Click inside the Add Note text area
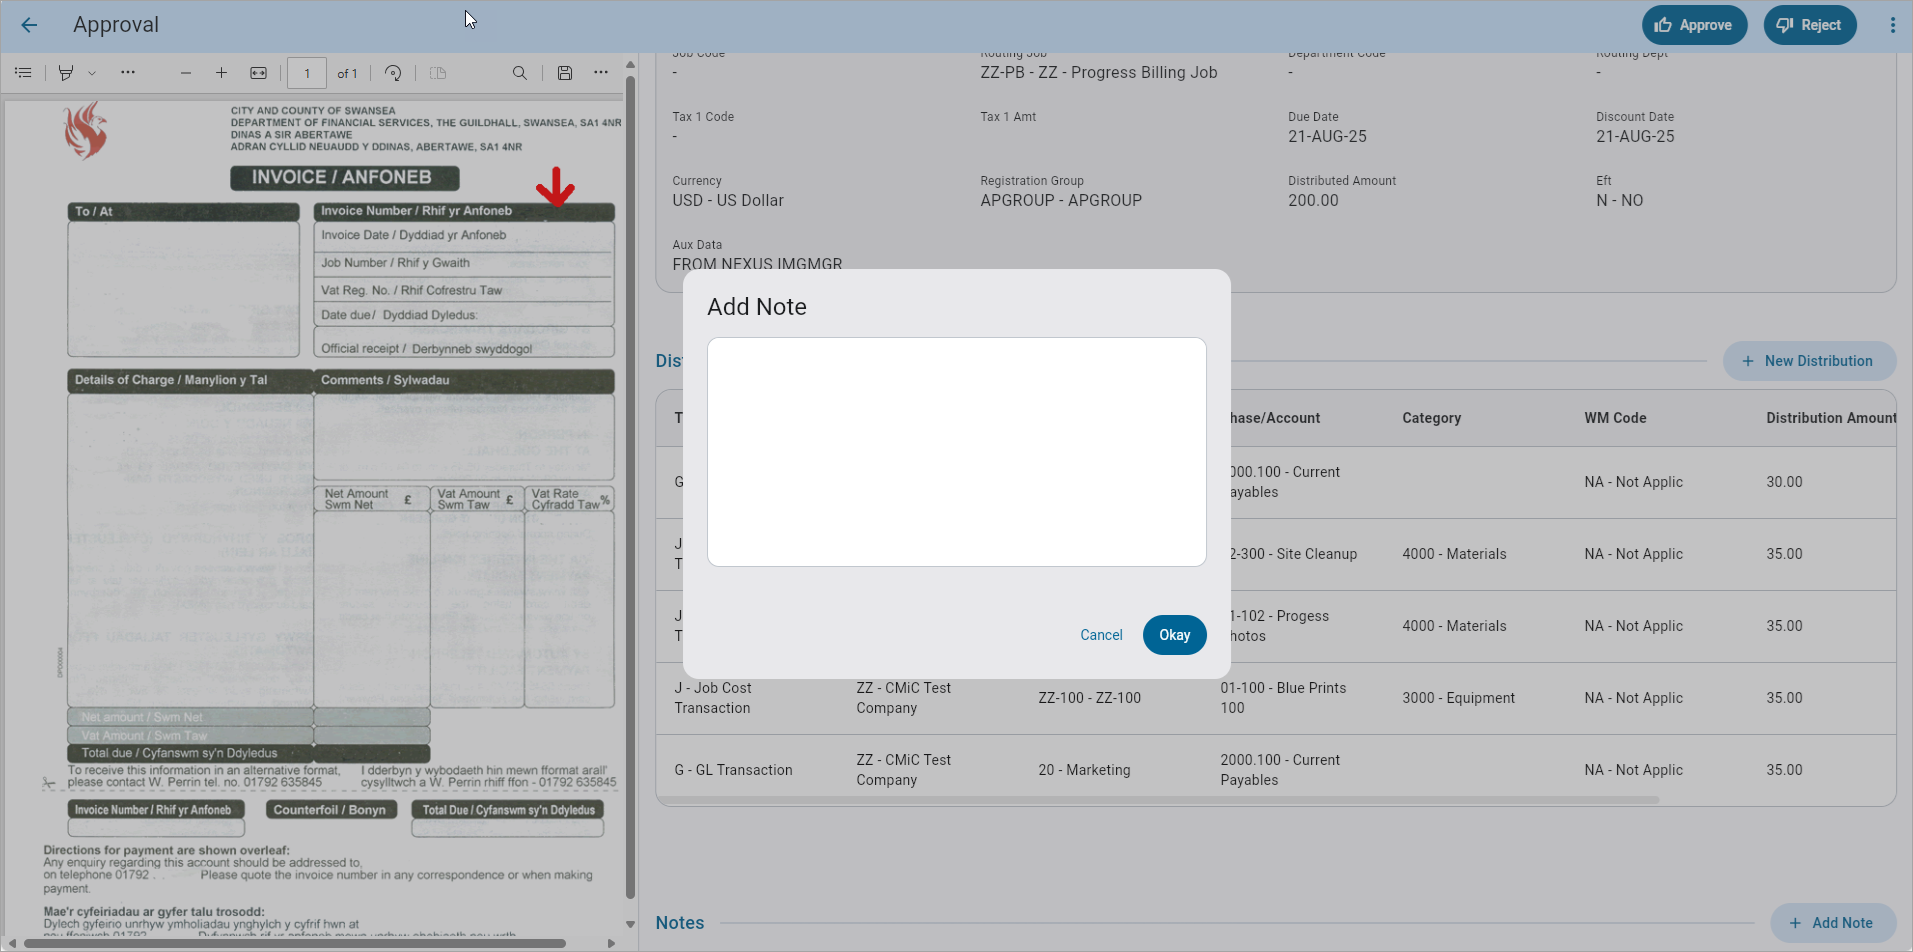 coord(956,452)
